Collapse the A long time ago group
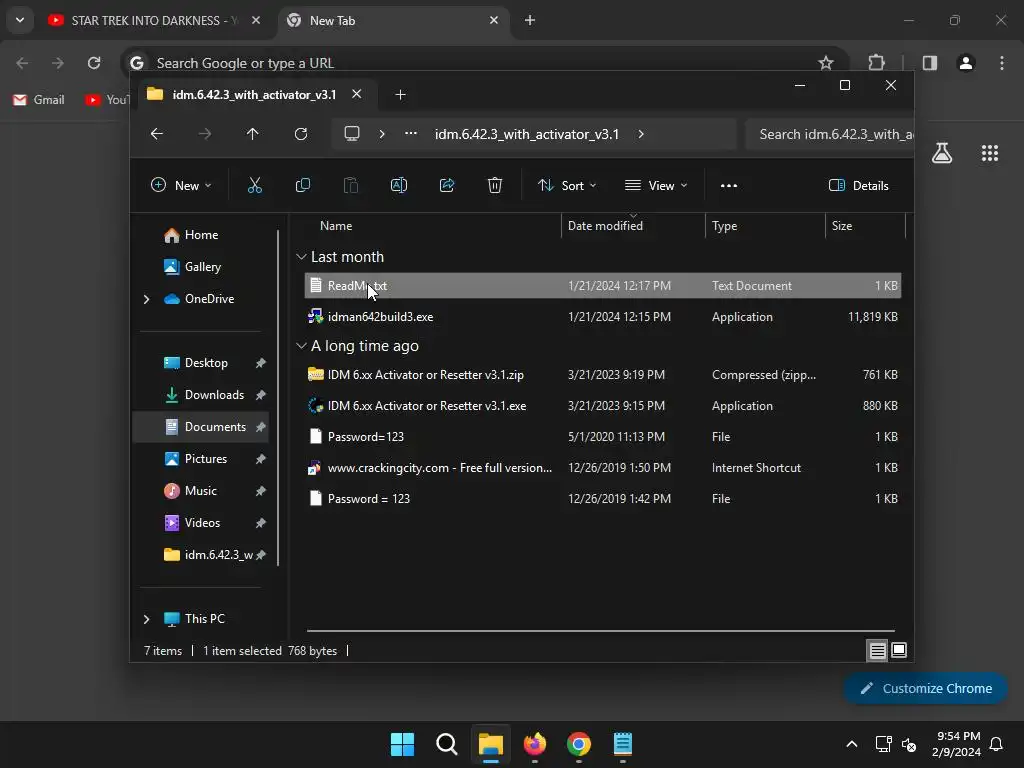1024x768 pixels. [301, 346]
